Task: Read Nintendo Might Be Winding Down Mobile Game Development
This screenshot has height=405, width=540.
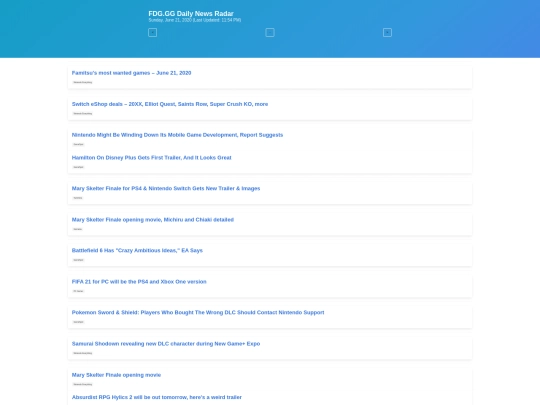Action: (x=177, y=135)
